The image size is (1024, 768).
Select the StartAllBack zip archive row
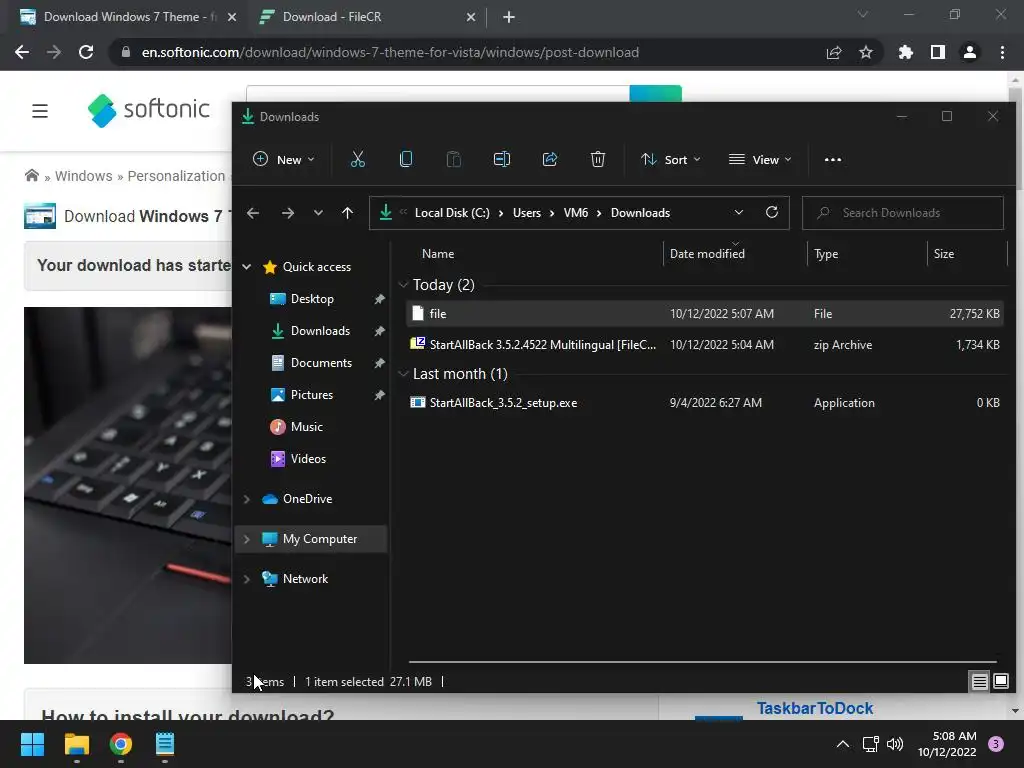pyautogui.click(x=704, y=345)
